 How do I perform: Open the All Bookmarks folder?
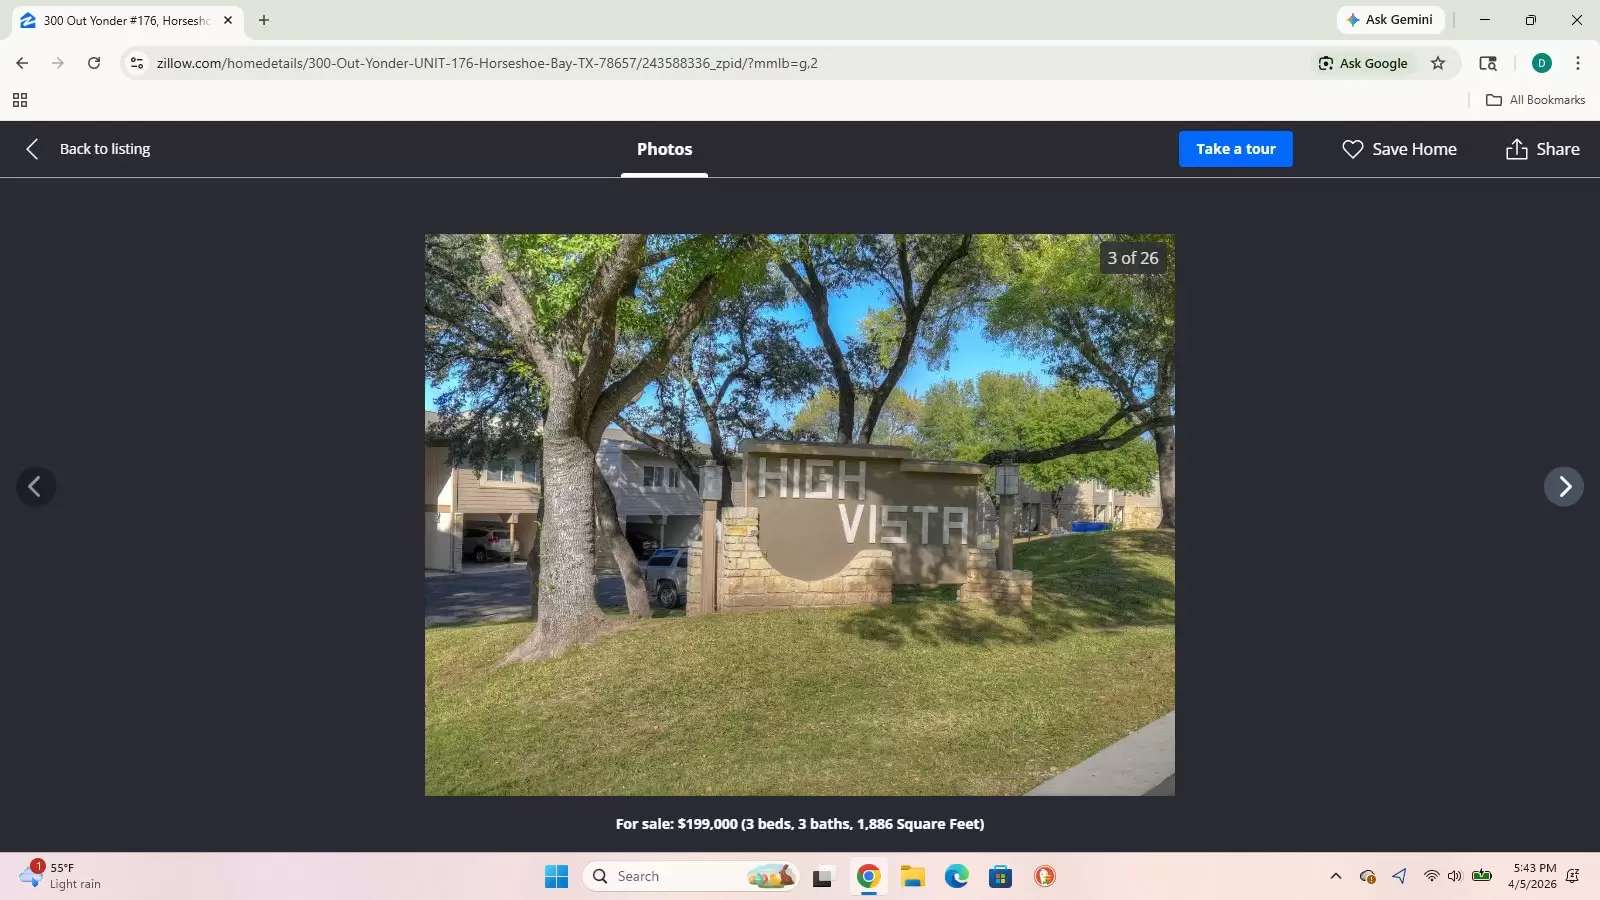tap(1536, 100)
